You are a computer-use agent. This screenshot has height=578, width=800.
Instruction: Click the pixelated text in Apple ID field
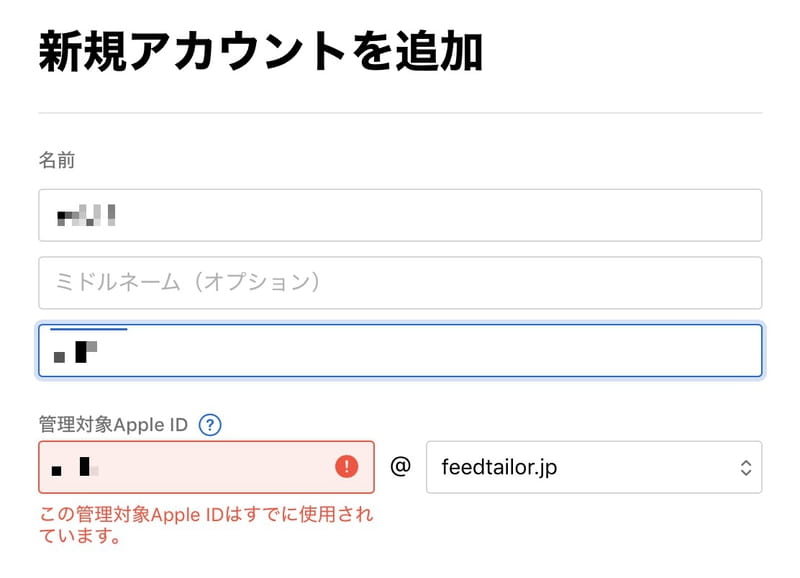(x=75, y=467)
